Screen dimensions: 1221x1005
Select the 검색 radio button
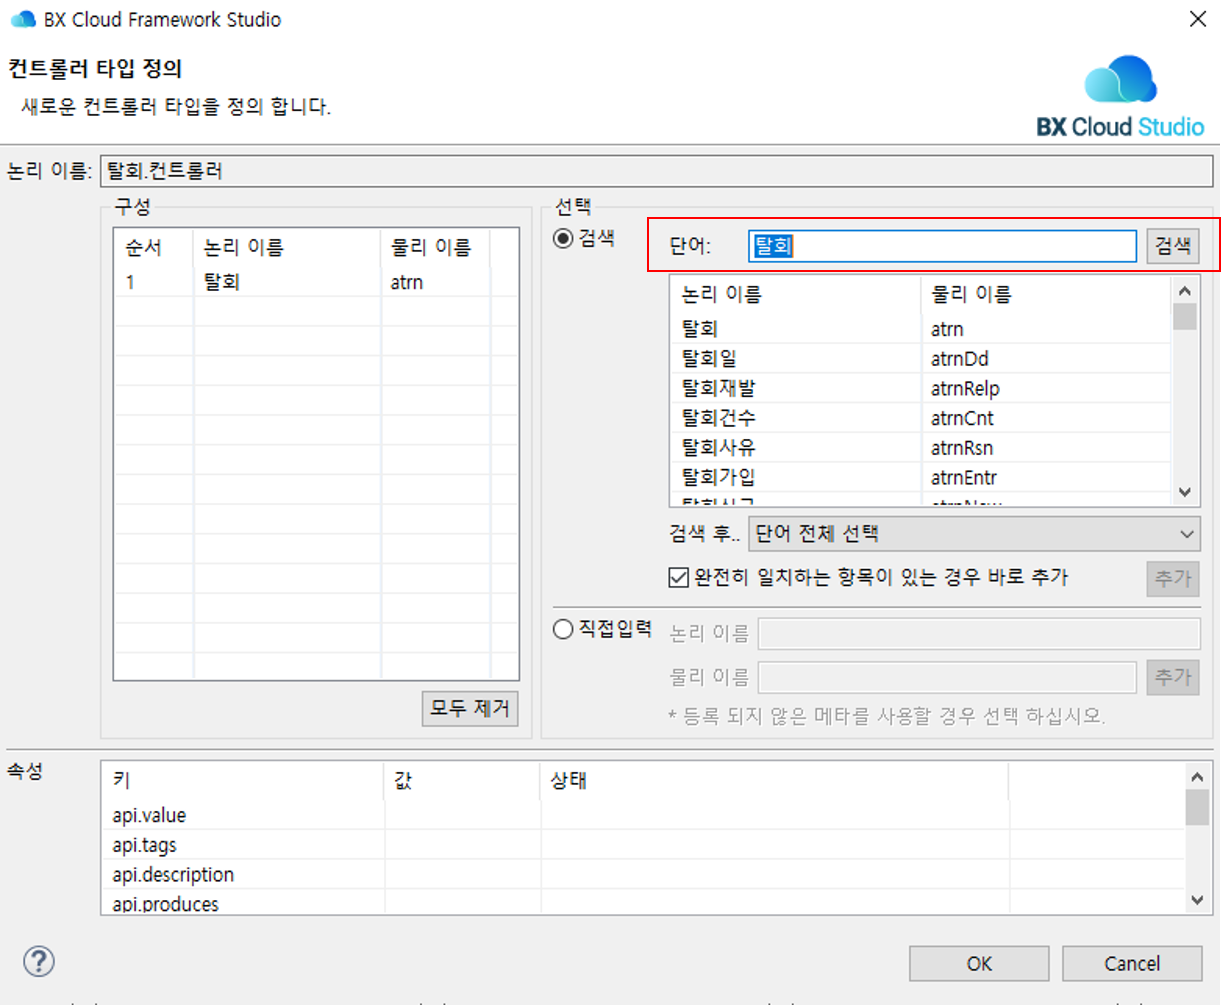click(562, 237)
